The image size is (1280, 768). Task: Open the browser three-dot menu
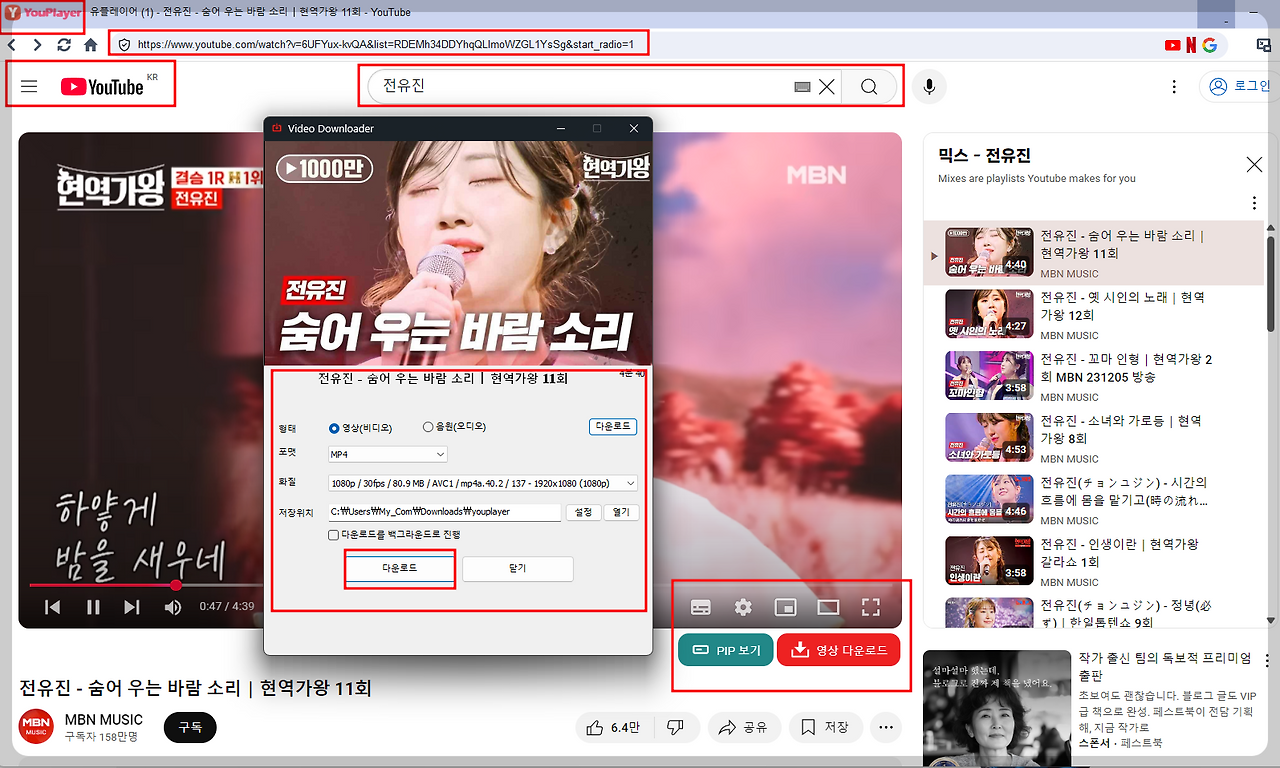click(x=1173, y=87)
